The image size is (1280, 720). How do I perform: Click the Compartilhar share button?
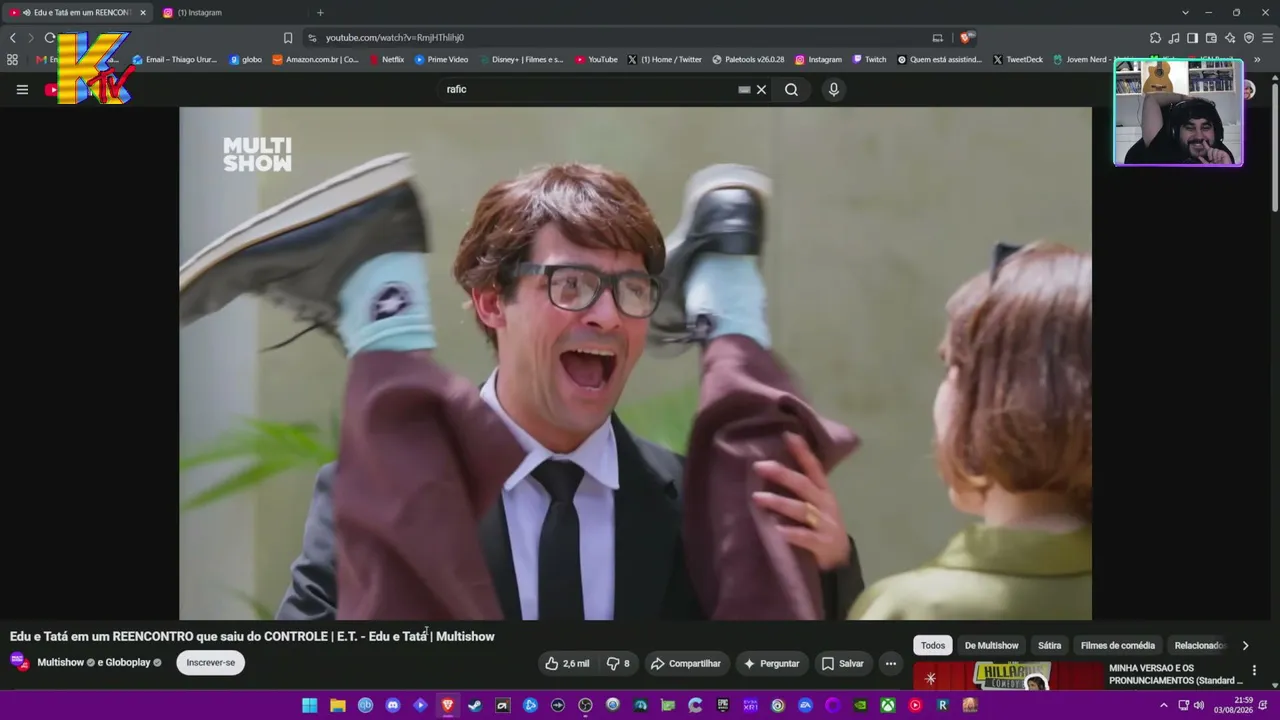685,663
